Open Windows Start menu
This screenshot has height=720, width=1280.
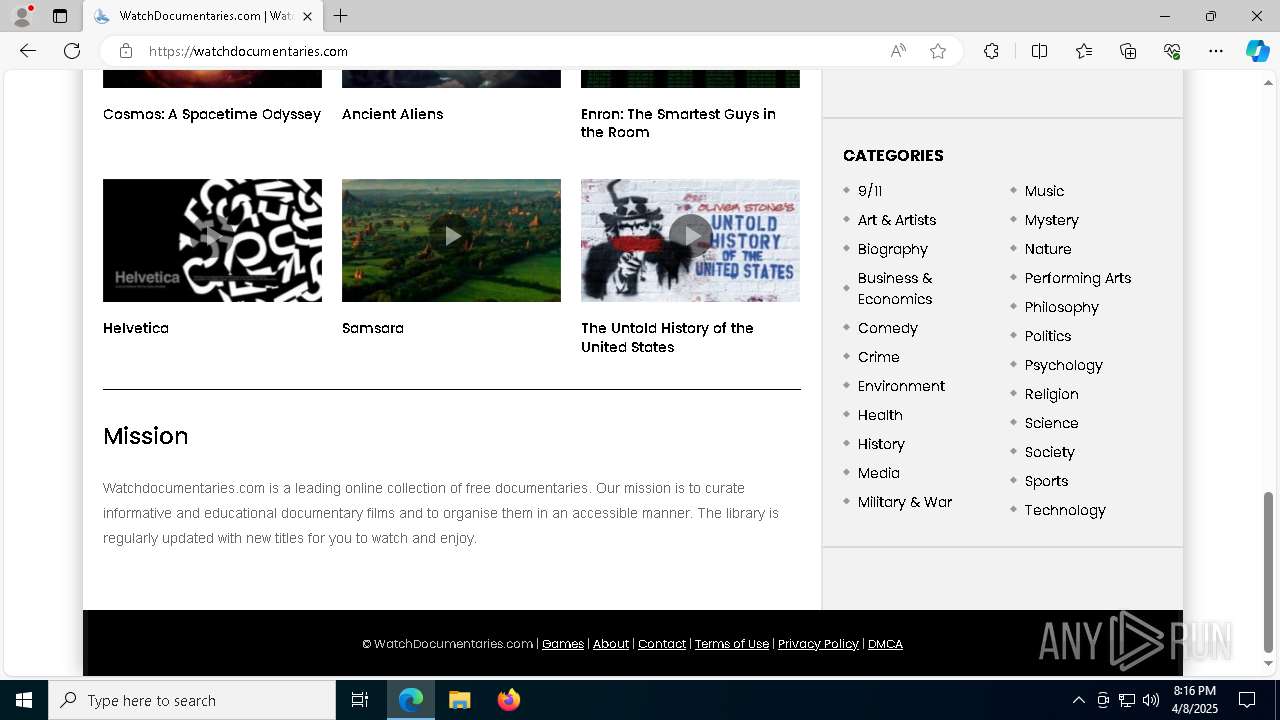point(24,700)
